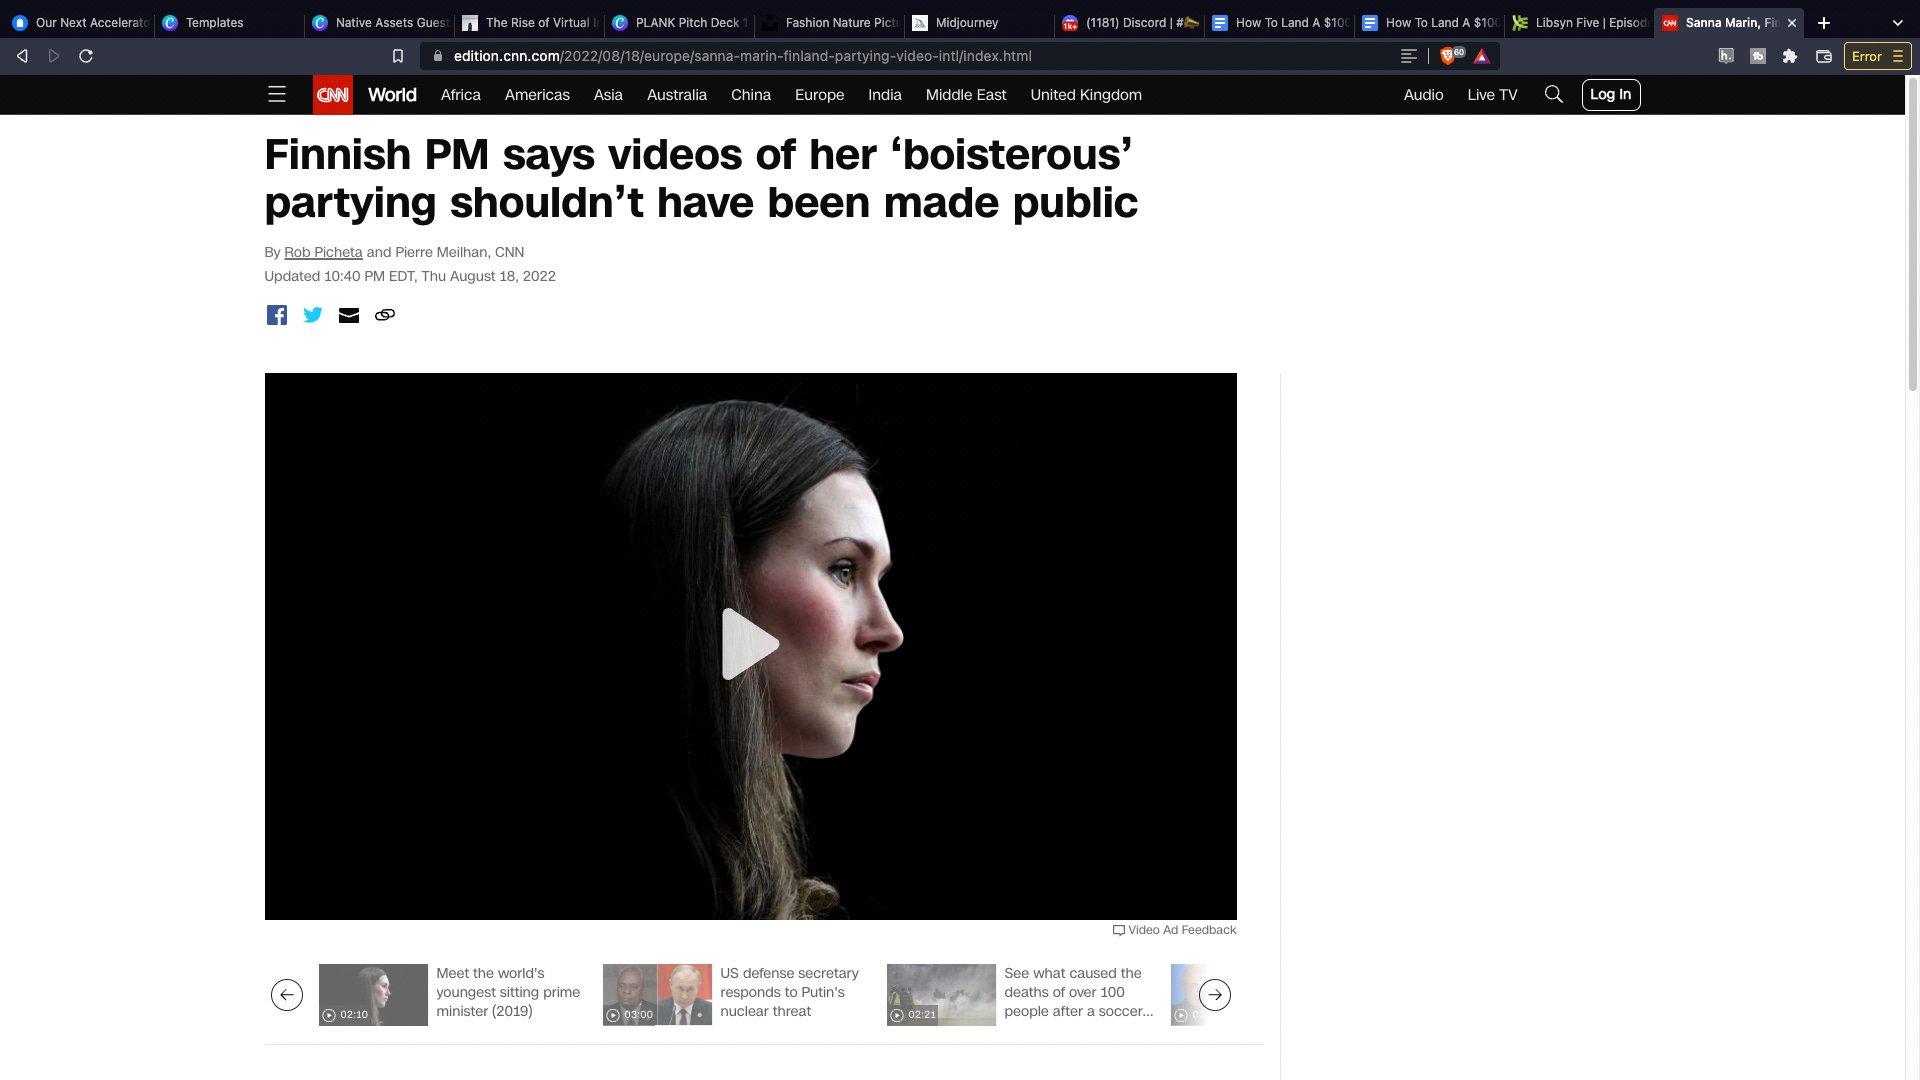The height and width of the screenshot is (1080, 1920).
Task: Open Brave Rewards triangle icon
Action: 1482,57
